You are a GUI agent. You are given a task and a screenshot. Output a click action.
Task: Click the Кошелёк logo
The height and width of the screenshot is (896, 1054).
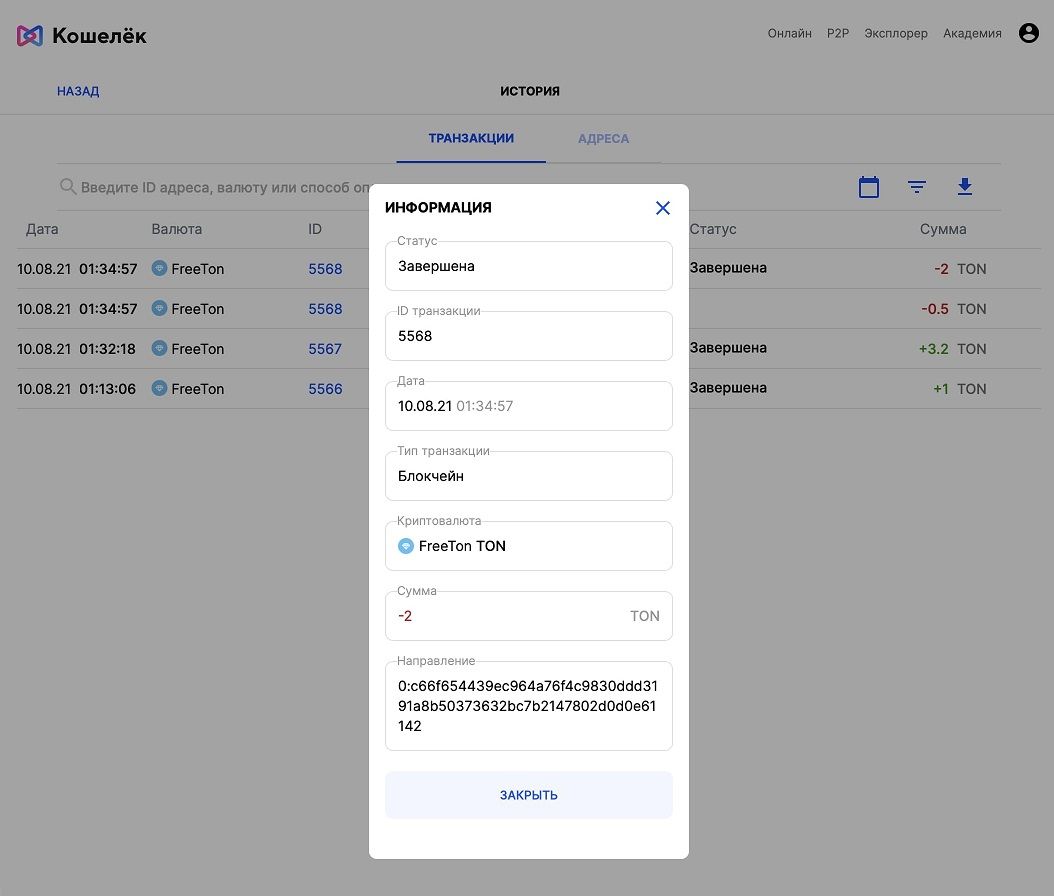(x=81, y=36)
